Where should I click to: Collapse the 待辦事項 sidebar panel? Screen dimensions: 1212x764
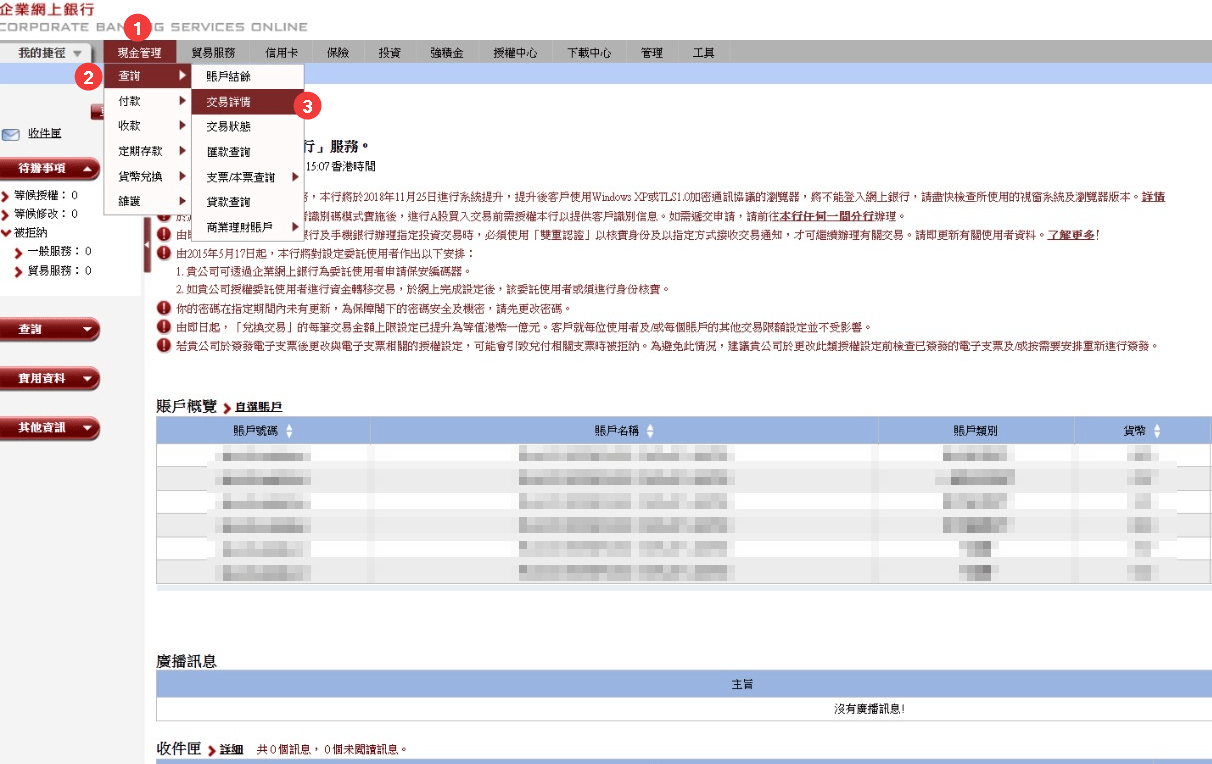tap(87, 169)
